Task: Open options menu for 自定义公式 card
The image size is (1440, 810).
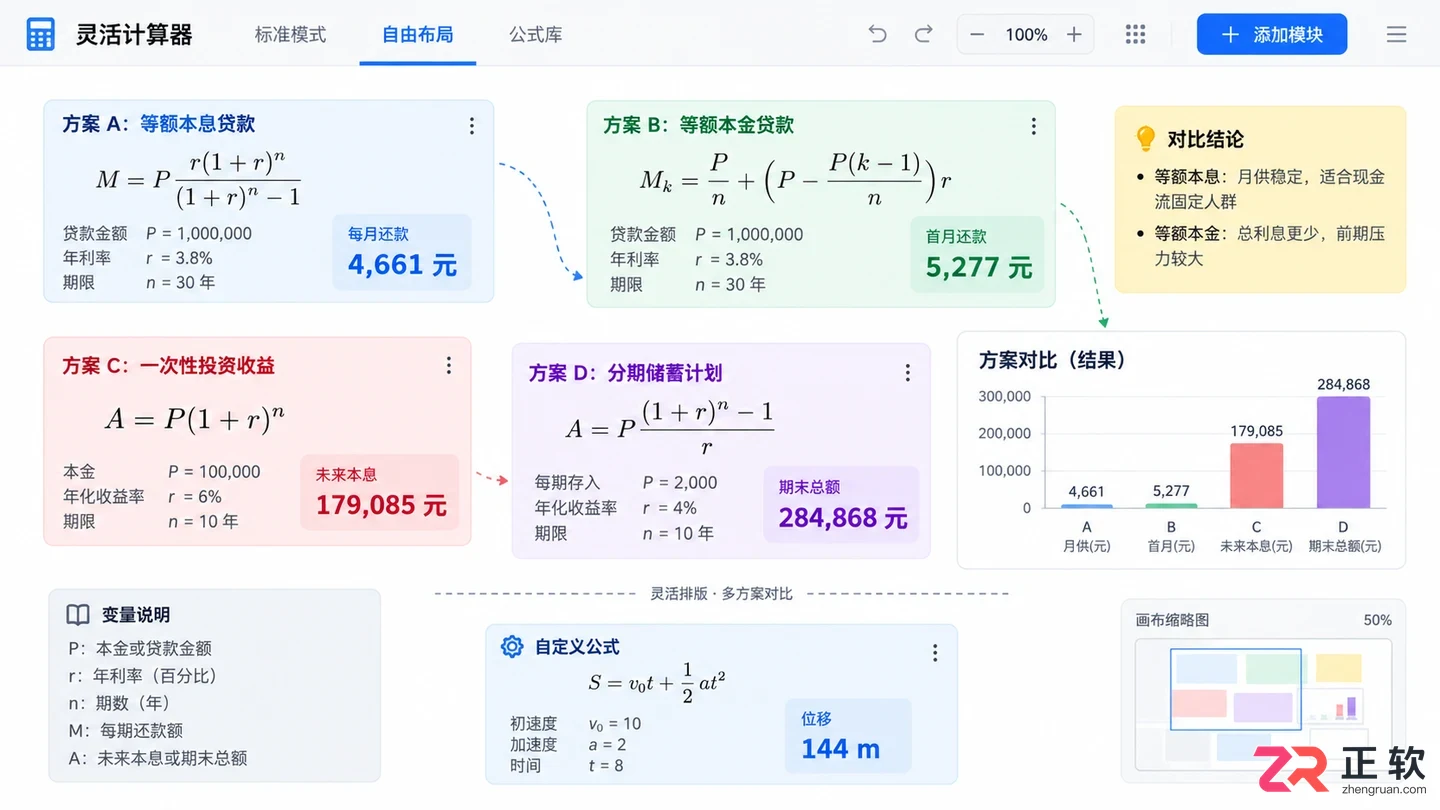Action: pos(935,653)
